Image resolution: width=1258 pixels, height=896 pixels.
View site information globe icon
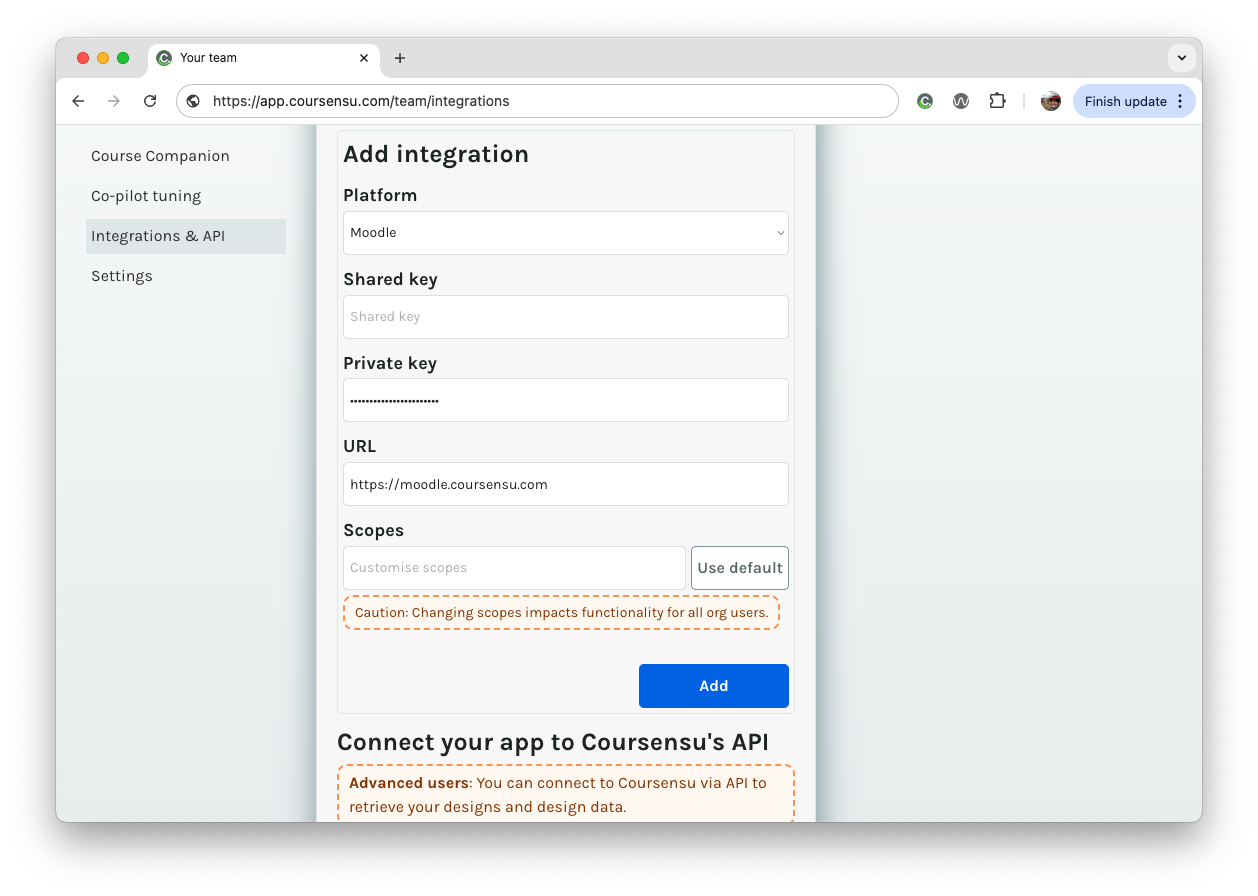pyautogui.click(x=193, y=101)
